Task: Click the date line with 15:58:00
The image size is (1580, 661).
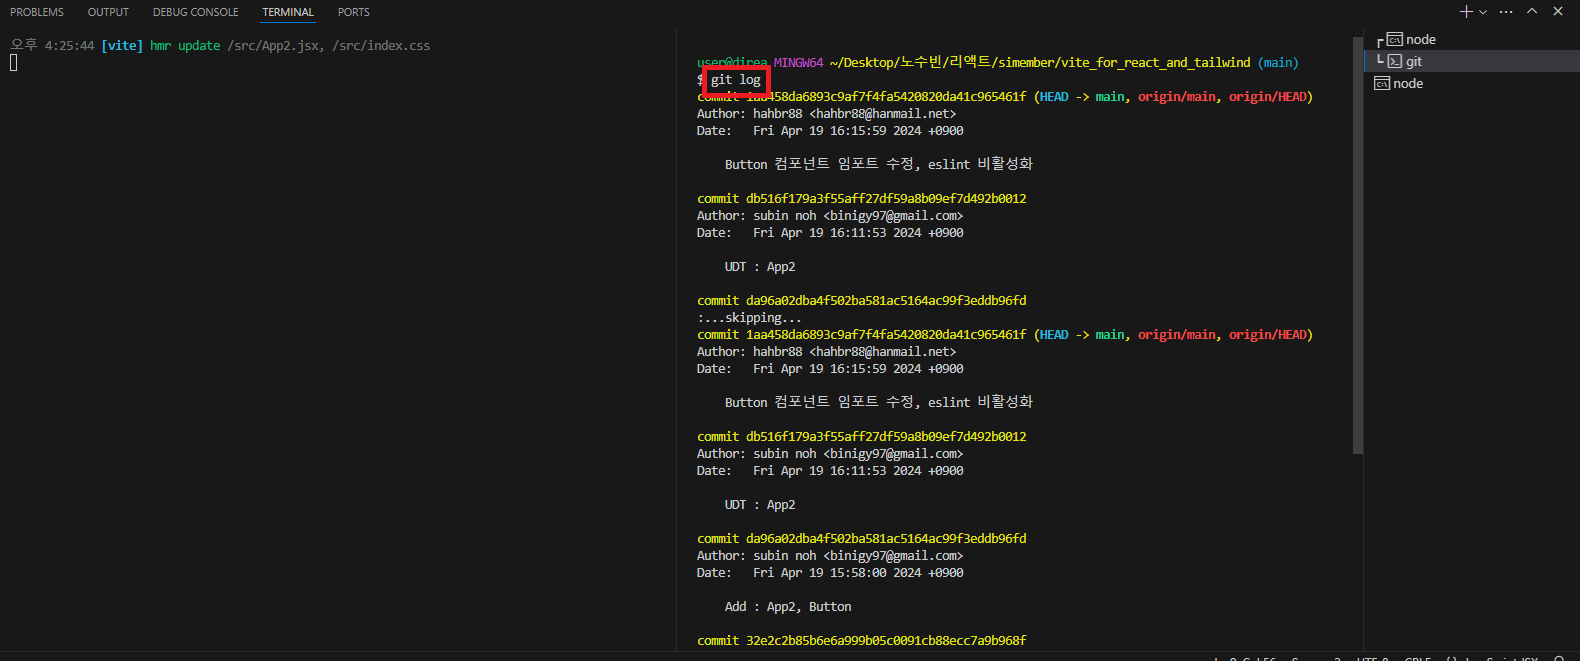Action: 830,573
